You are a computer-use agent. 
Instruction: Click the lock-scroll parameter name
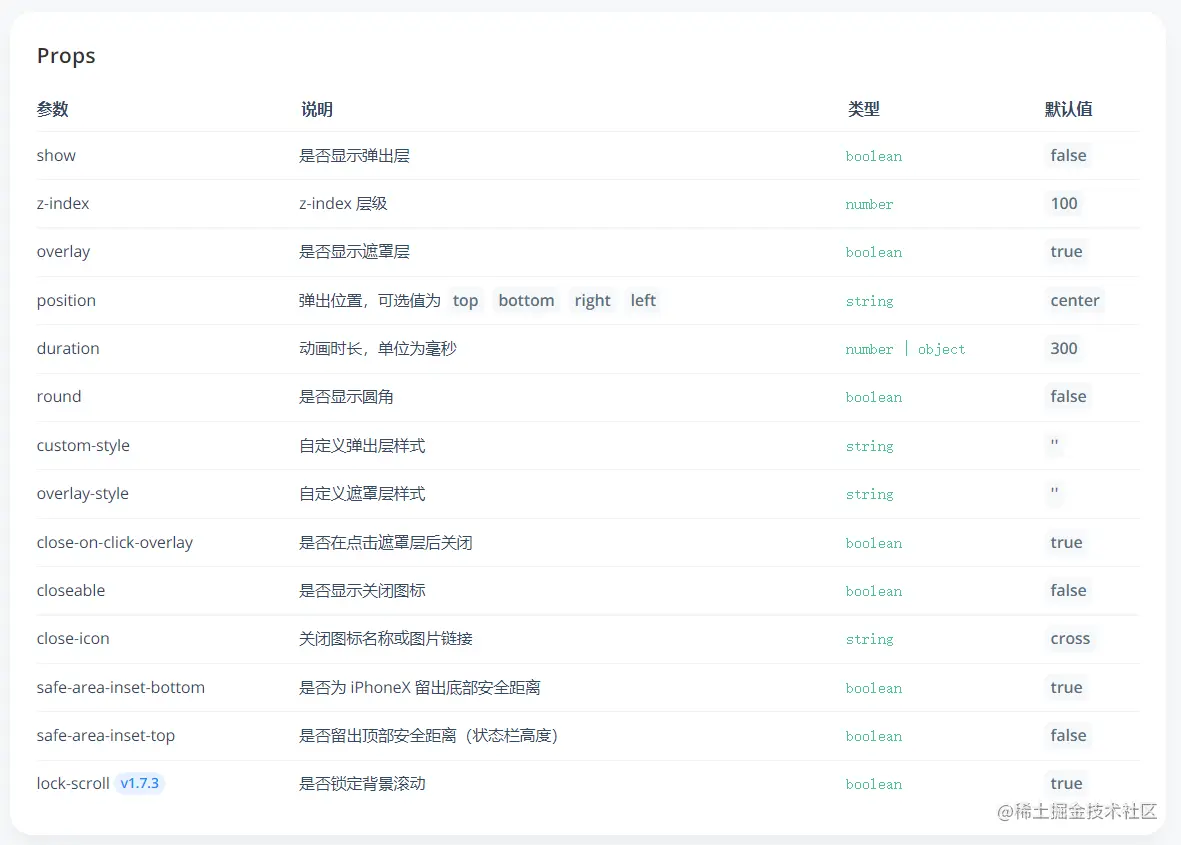[73, 783]
